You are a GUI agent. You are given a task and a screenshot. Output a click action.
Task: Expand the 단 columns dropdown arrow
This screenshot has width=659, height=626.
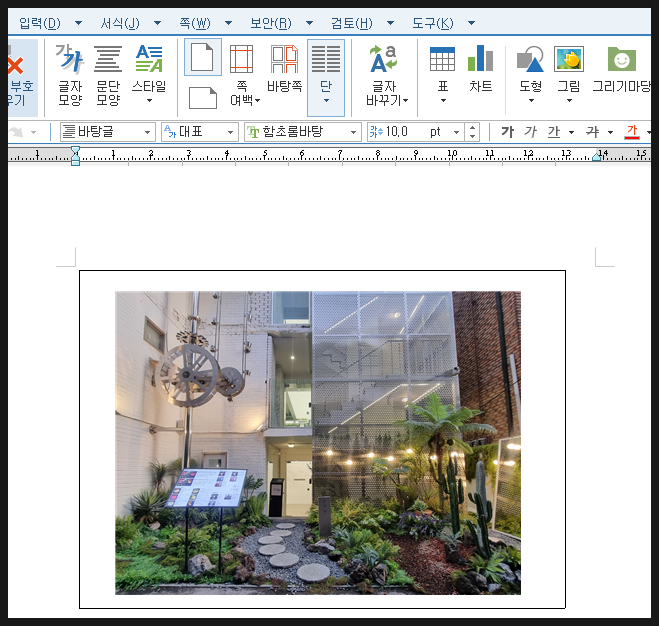tap(326, 101)
